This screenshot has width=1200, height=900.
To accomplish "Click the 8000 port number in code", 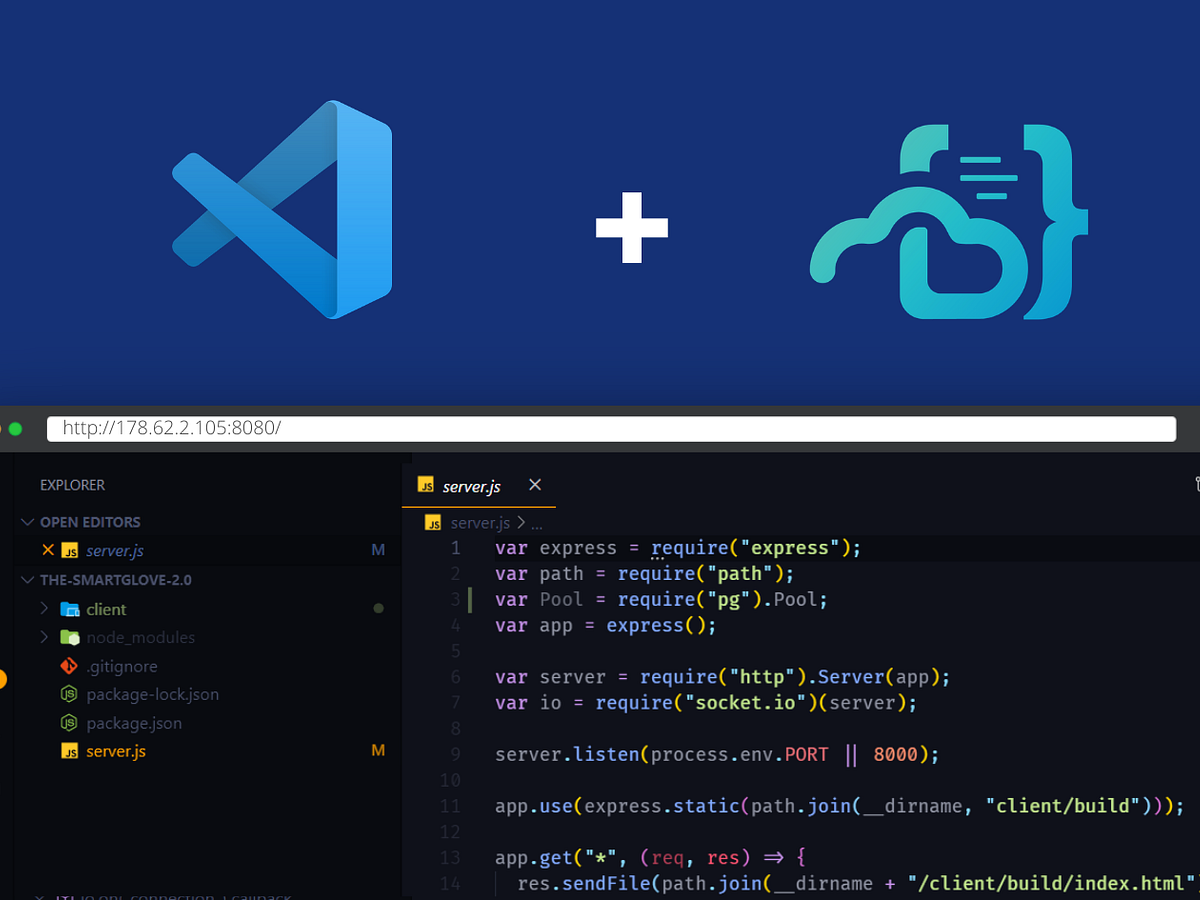I will point(895,754).
